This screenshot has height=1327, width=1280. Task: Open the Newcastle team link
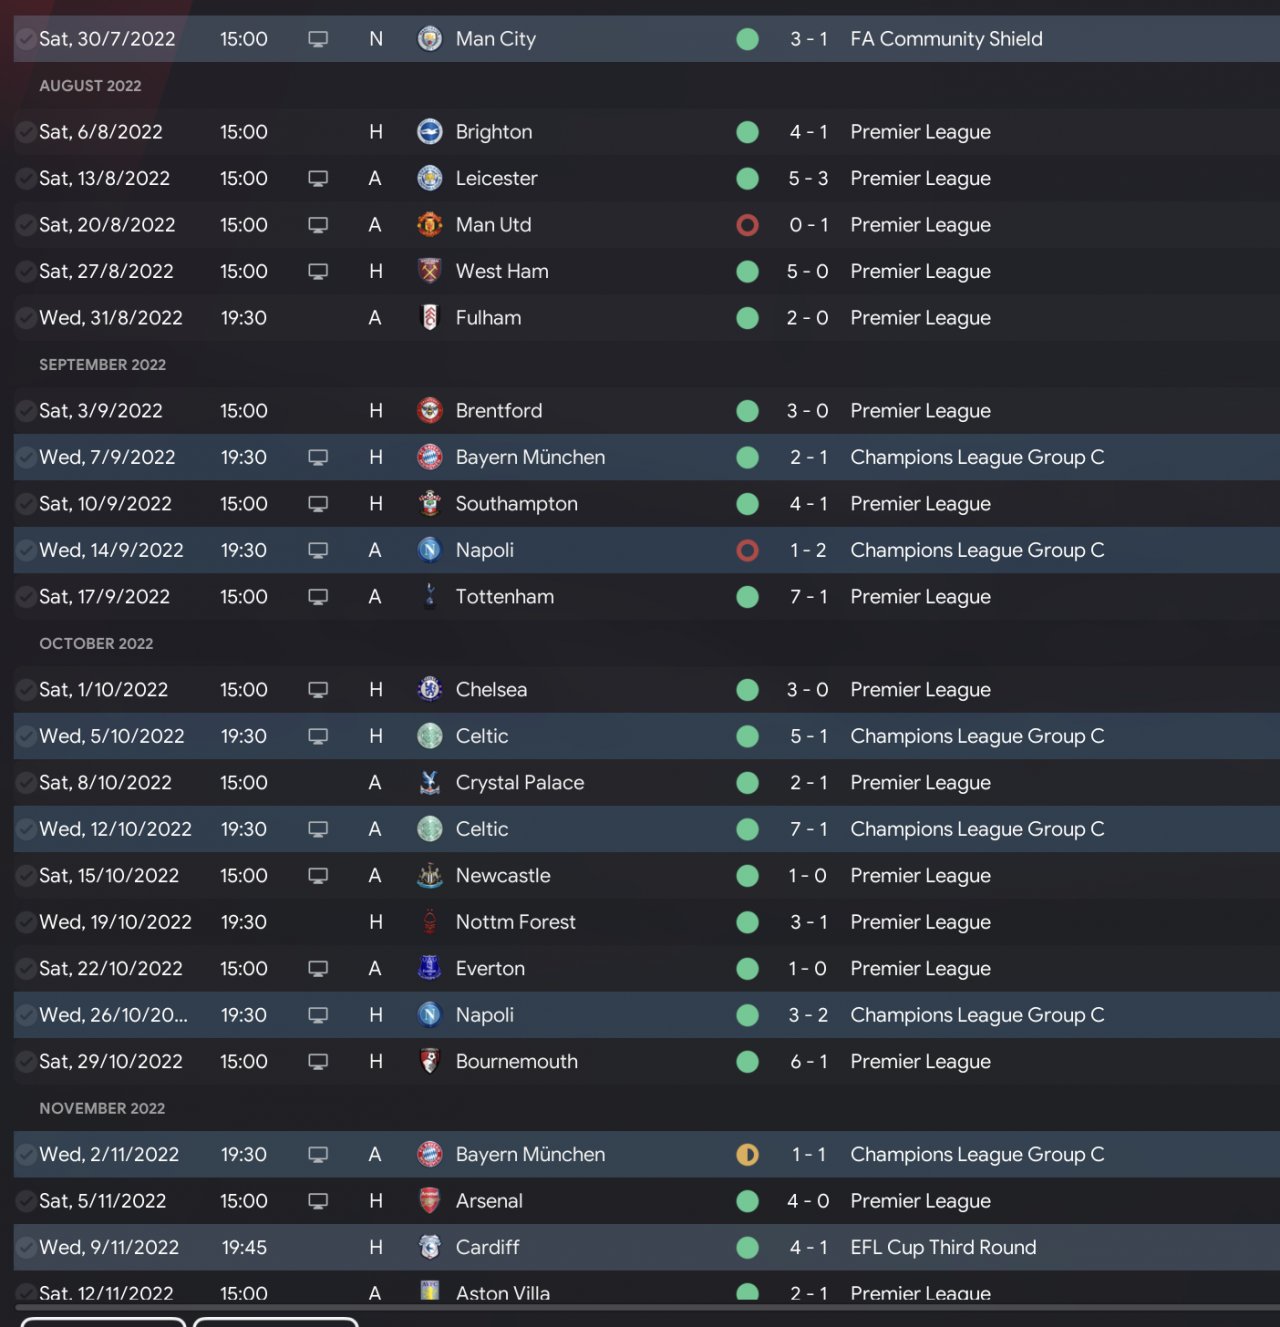[x=502, y=876]
